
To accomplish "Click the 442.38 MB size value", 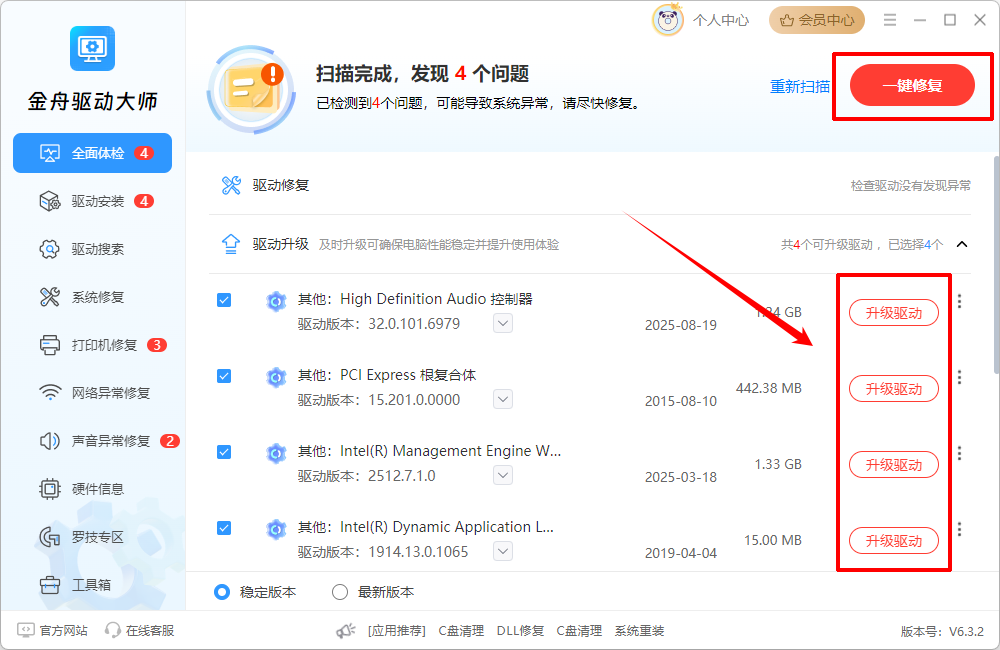I will [x=768, y=388].
